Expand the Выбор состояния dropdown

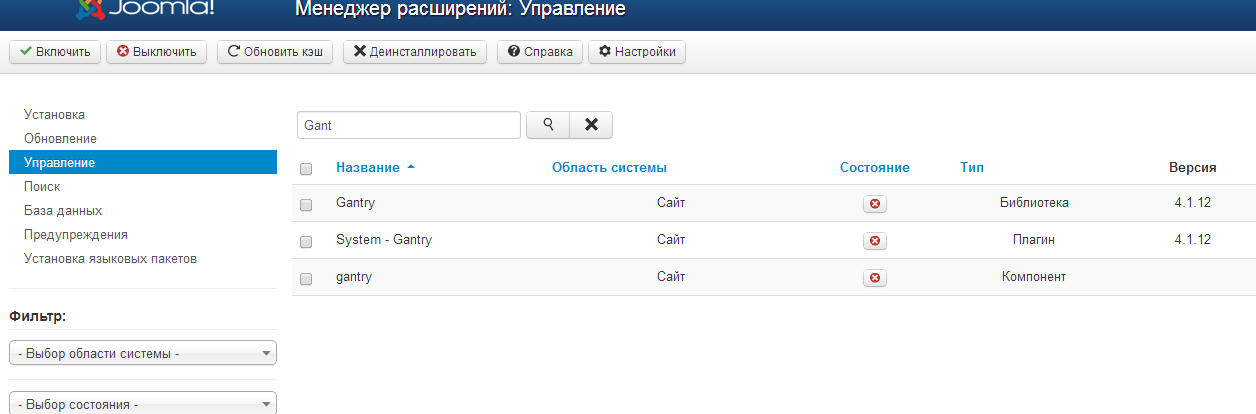pos(142,404)
